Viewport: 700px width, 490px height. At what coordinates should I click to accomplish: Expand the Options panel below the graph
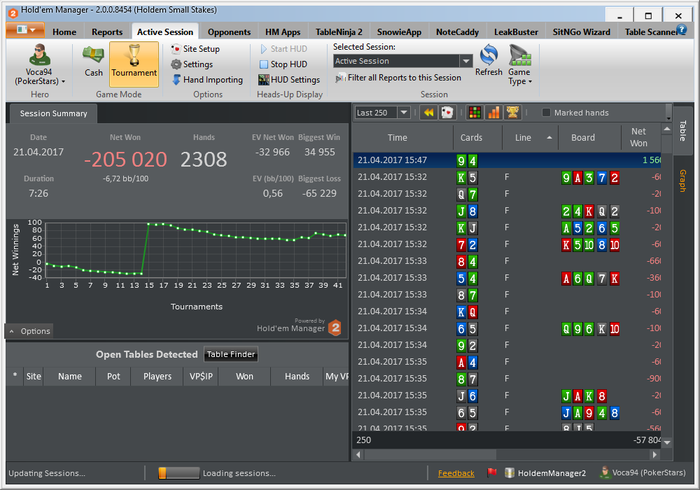pyautogui.click(x=29, y=331)
